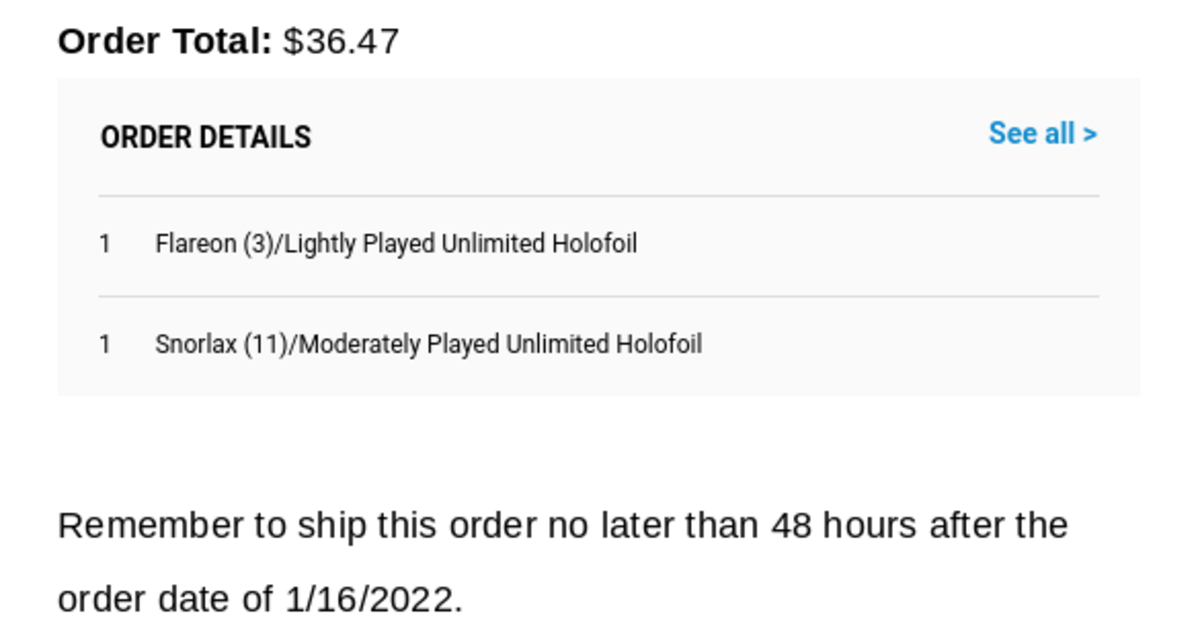The width and height of the screenshot is (1200, 632).
Task: Click the 1/16/2022 order date
Action: tap(369, 599)
